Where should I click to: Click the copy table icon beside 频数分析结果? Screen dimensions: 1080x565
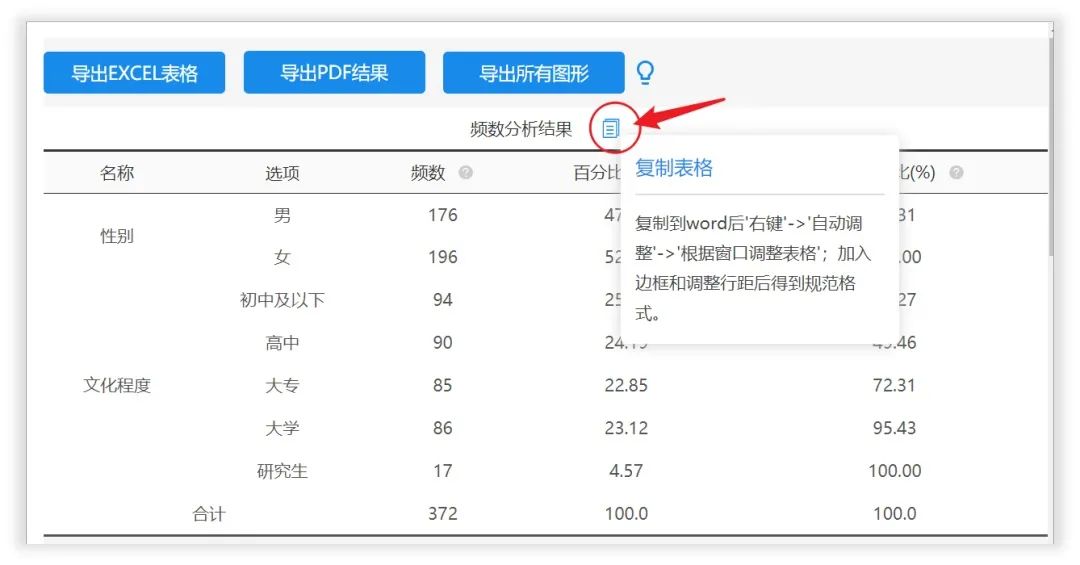pos(611,128)
